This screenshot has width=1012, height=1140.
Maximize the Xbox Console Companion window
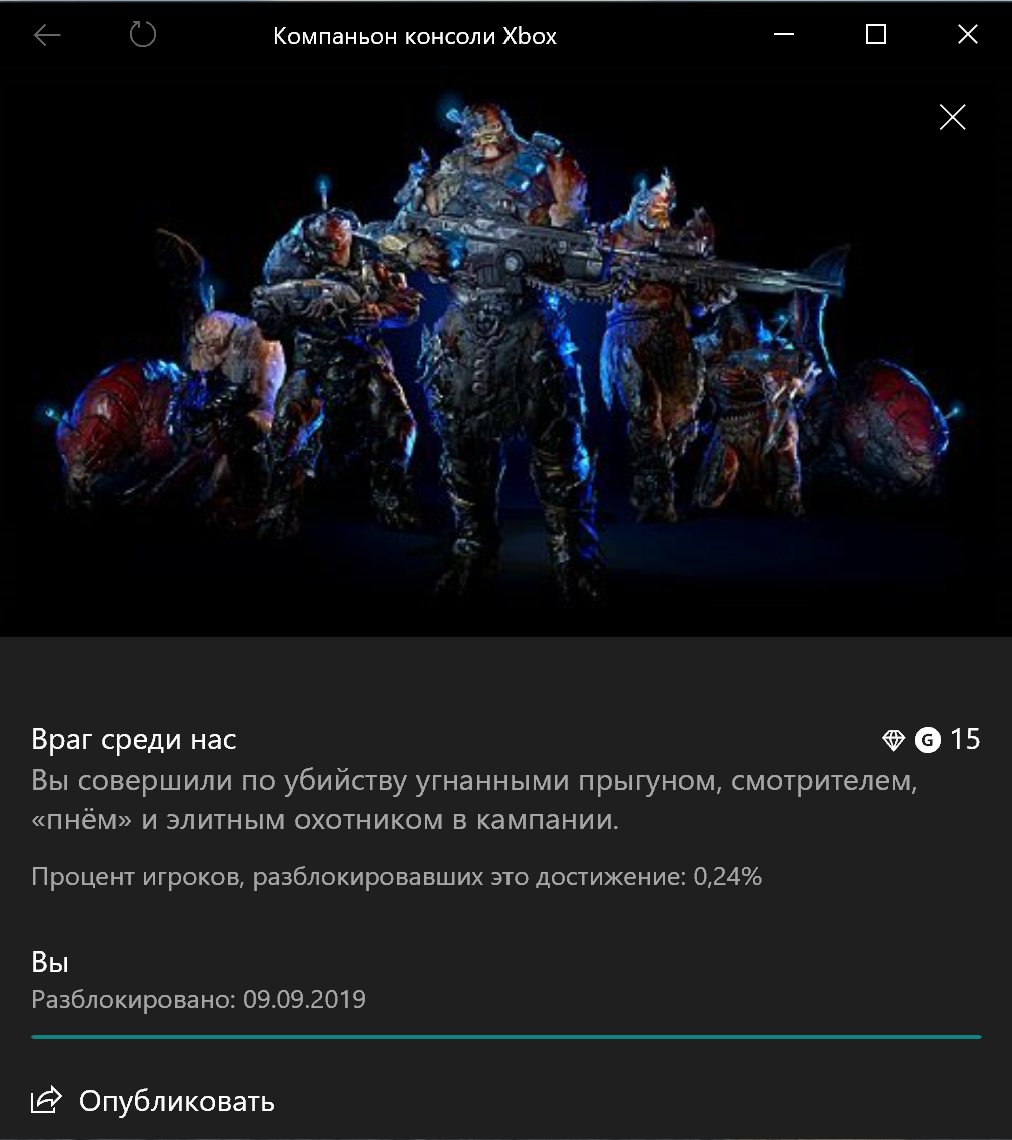pos(875,34)
